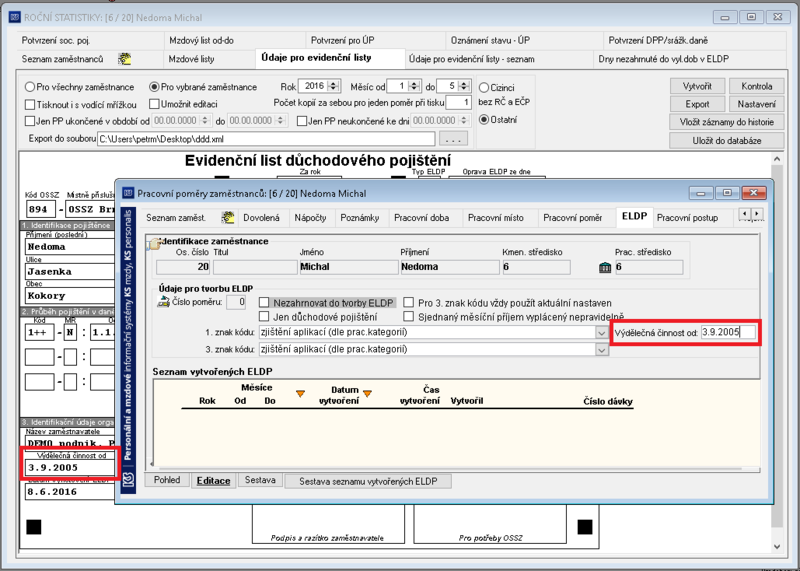Click the Export button
The image size is (800, 571).
tap(697, 104)
